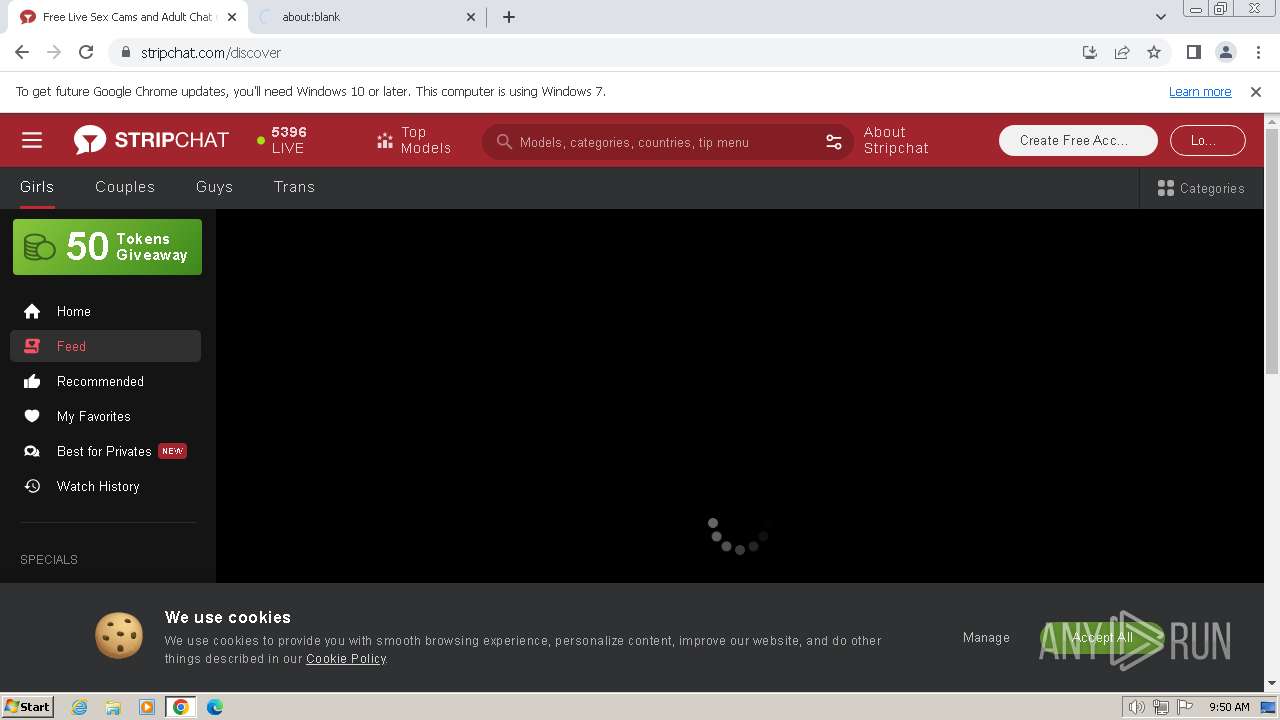Open the Windows Start menu

[28, 707]
